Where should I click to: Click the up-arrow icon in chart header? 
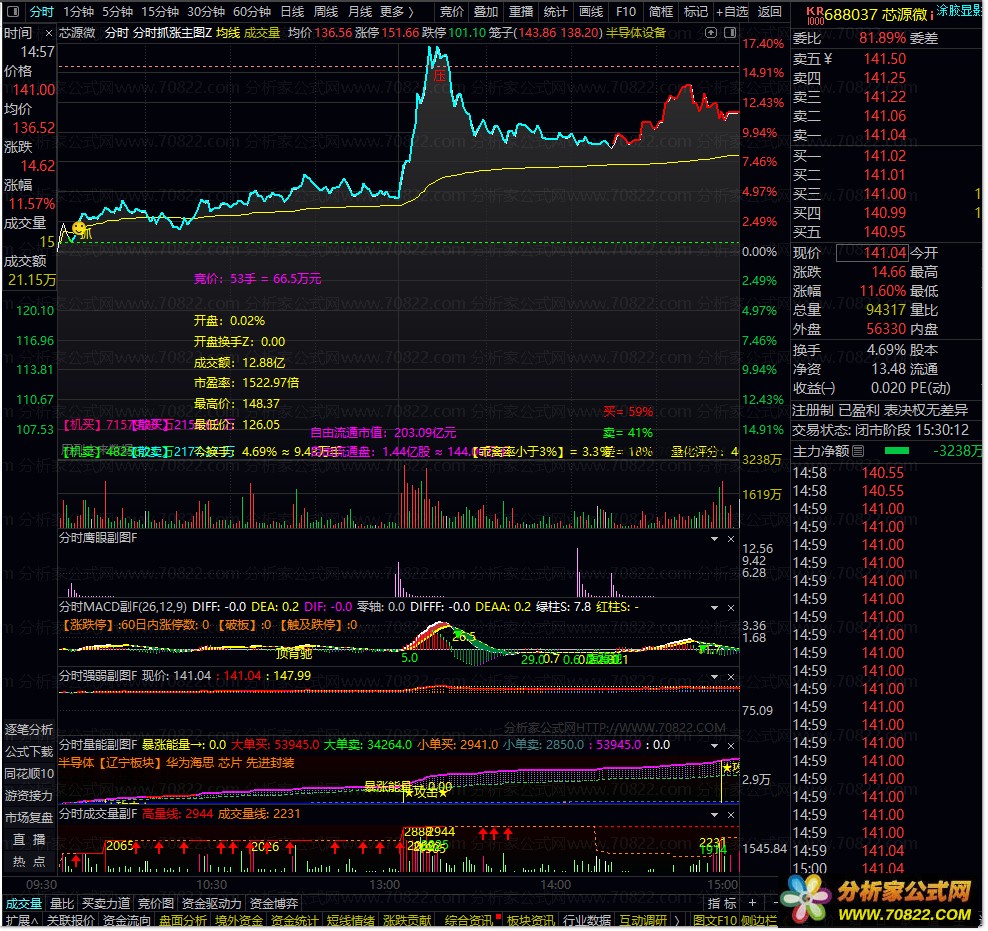pyautogui.click(x=713, y=32)
